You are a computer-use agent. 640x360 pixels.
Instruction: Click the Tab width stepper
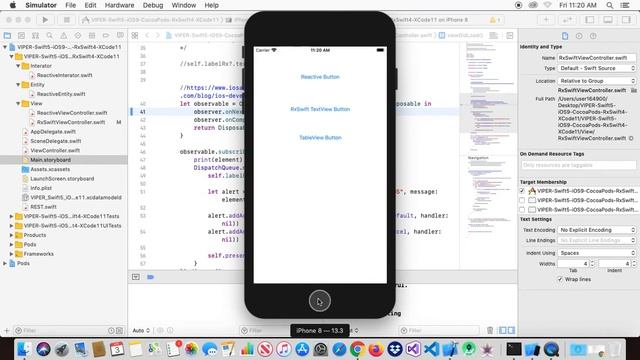click(592, 264)
